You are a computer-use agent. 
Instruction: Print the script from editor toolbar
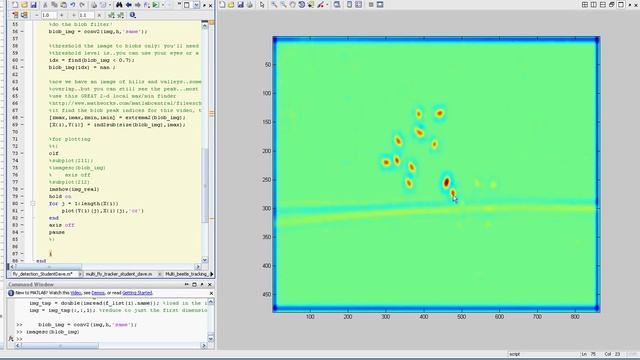[x=94, y=5]
